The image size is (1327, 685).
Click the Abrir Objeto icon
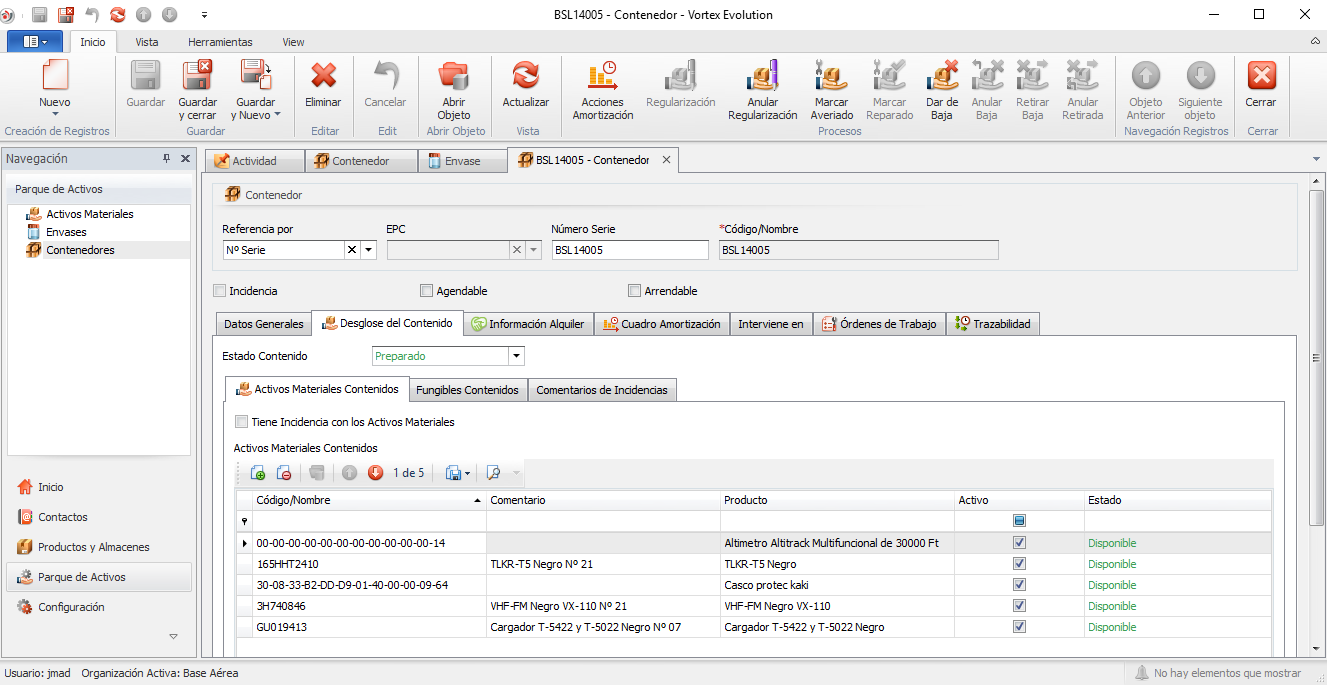(x=454, y=76)
